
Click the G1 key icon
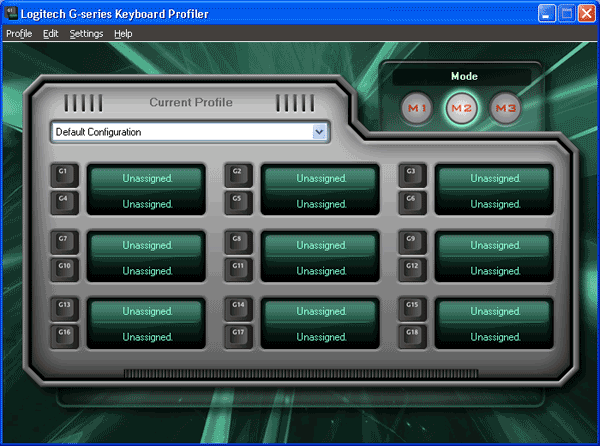click(65, 175)
